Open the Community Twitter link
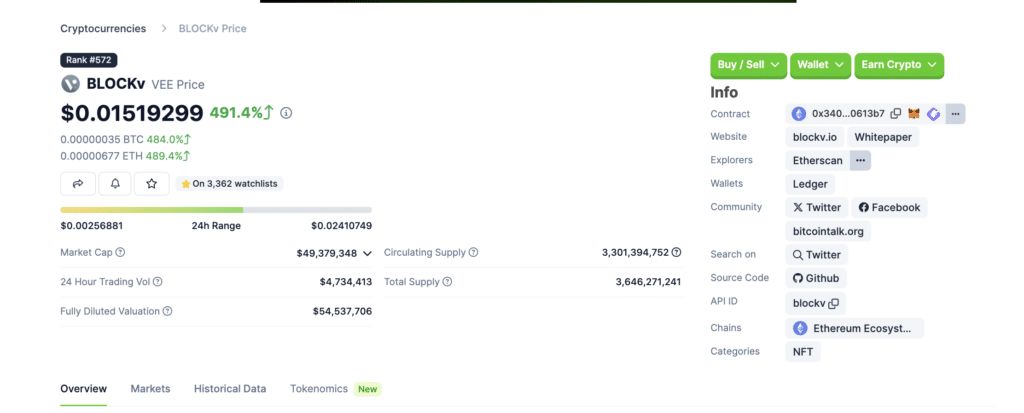This screenshot has height=413, width=1024. pyautogui.click(x=817, y=208)
